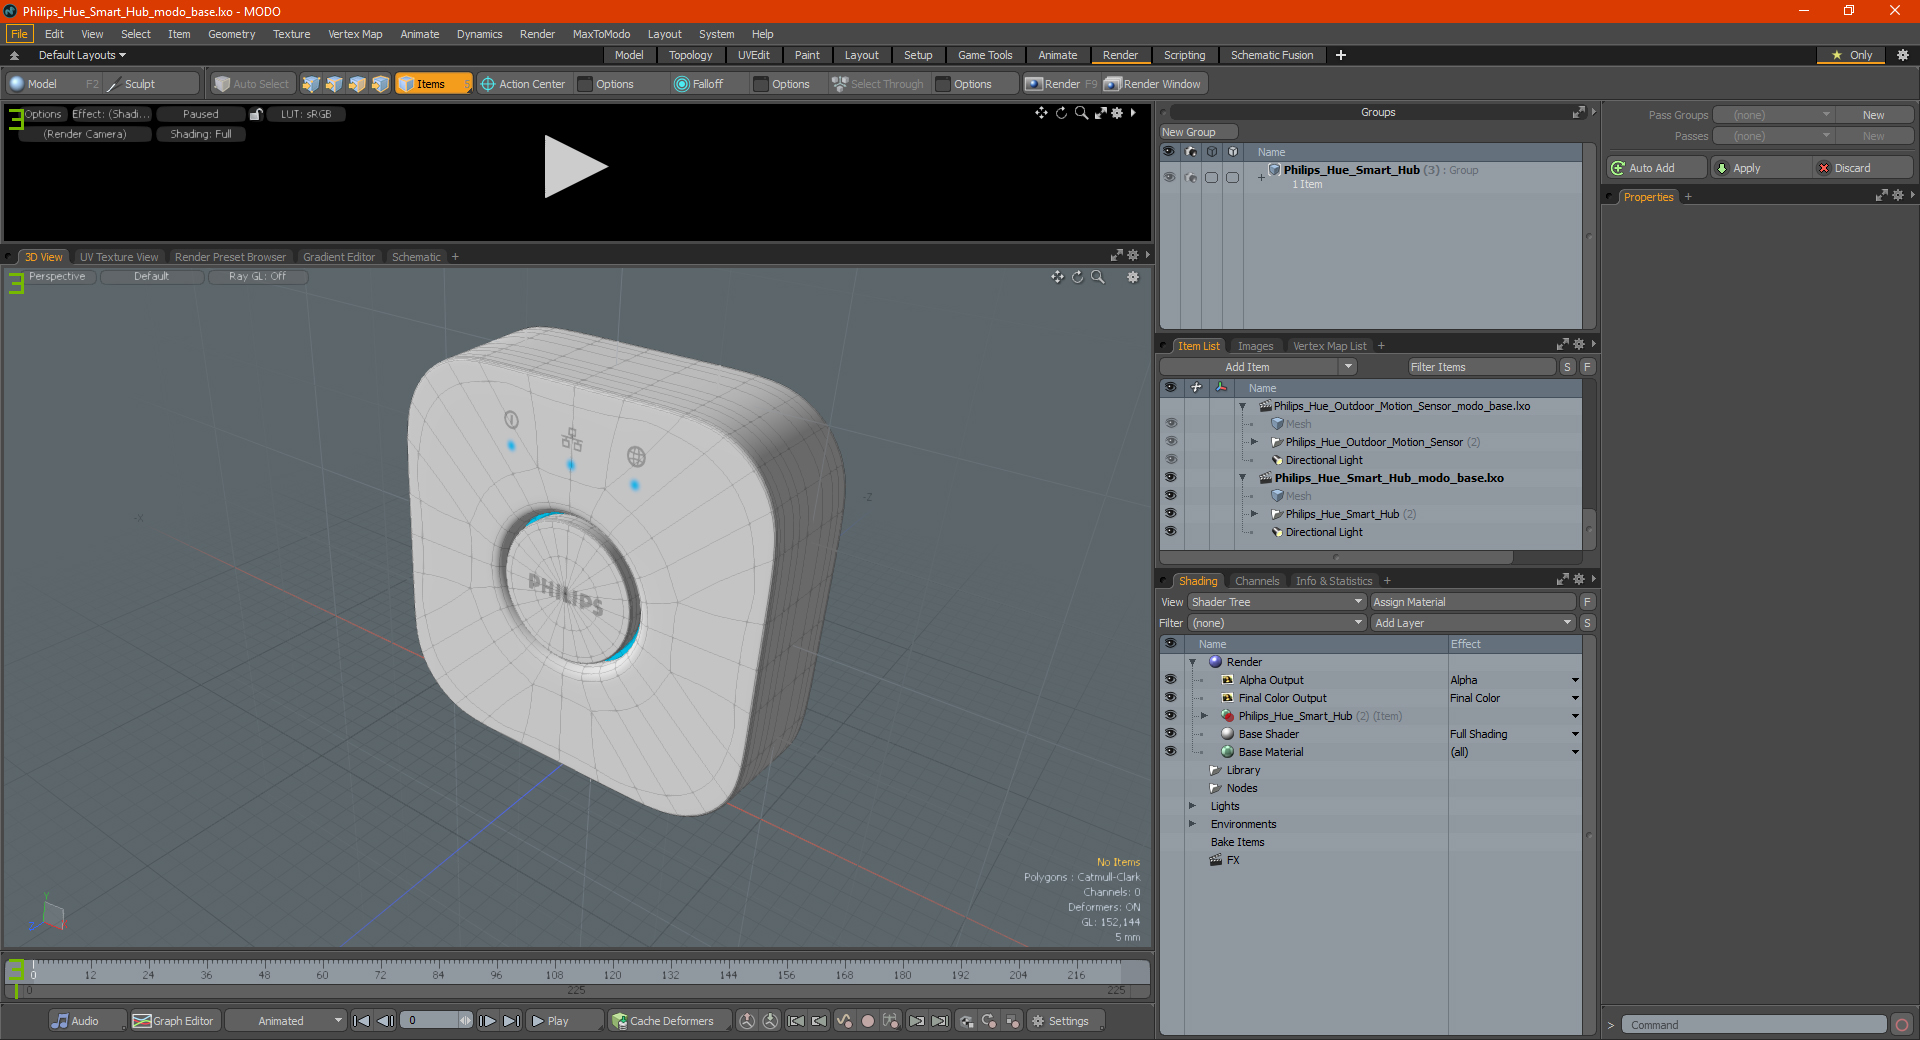Click the Discard button
Screen dimensions: 1920x1040
(1862, 168)
